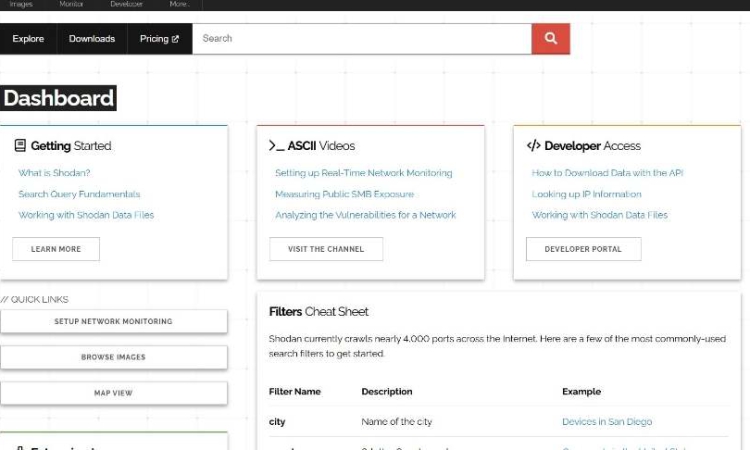The image size is (750, 450).
Task: Click the terminal prompt icon beside ASCII Videos
Action: pyautogui.click(x=276, y=146)
